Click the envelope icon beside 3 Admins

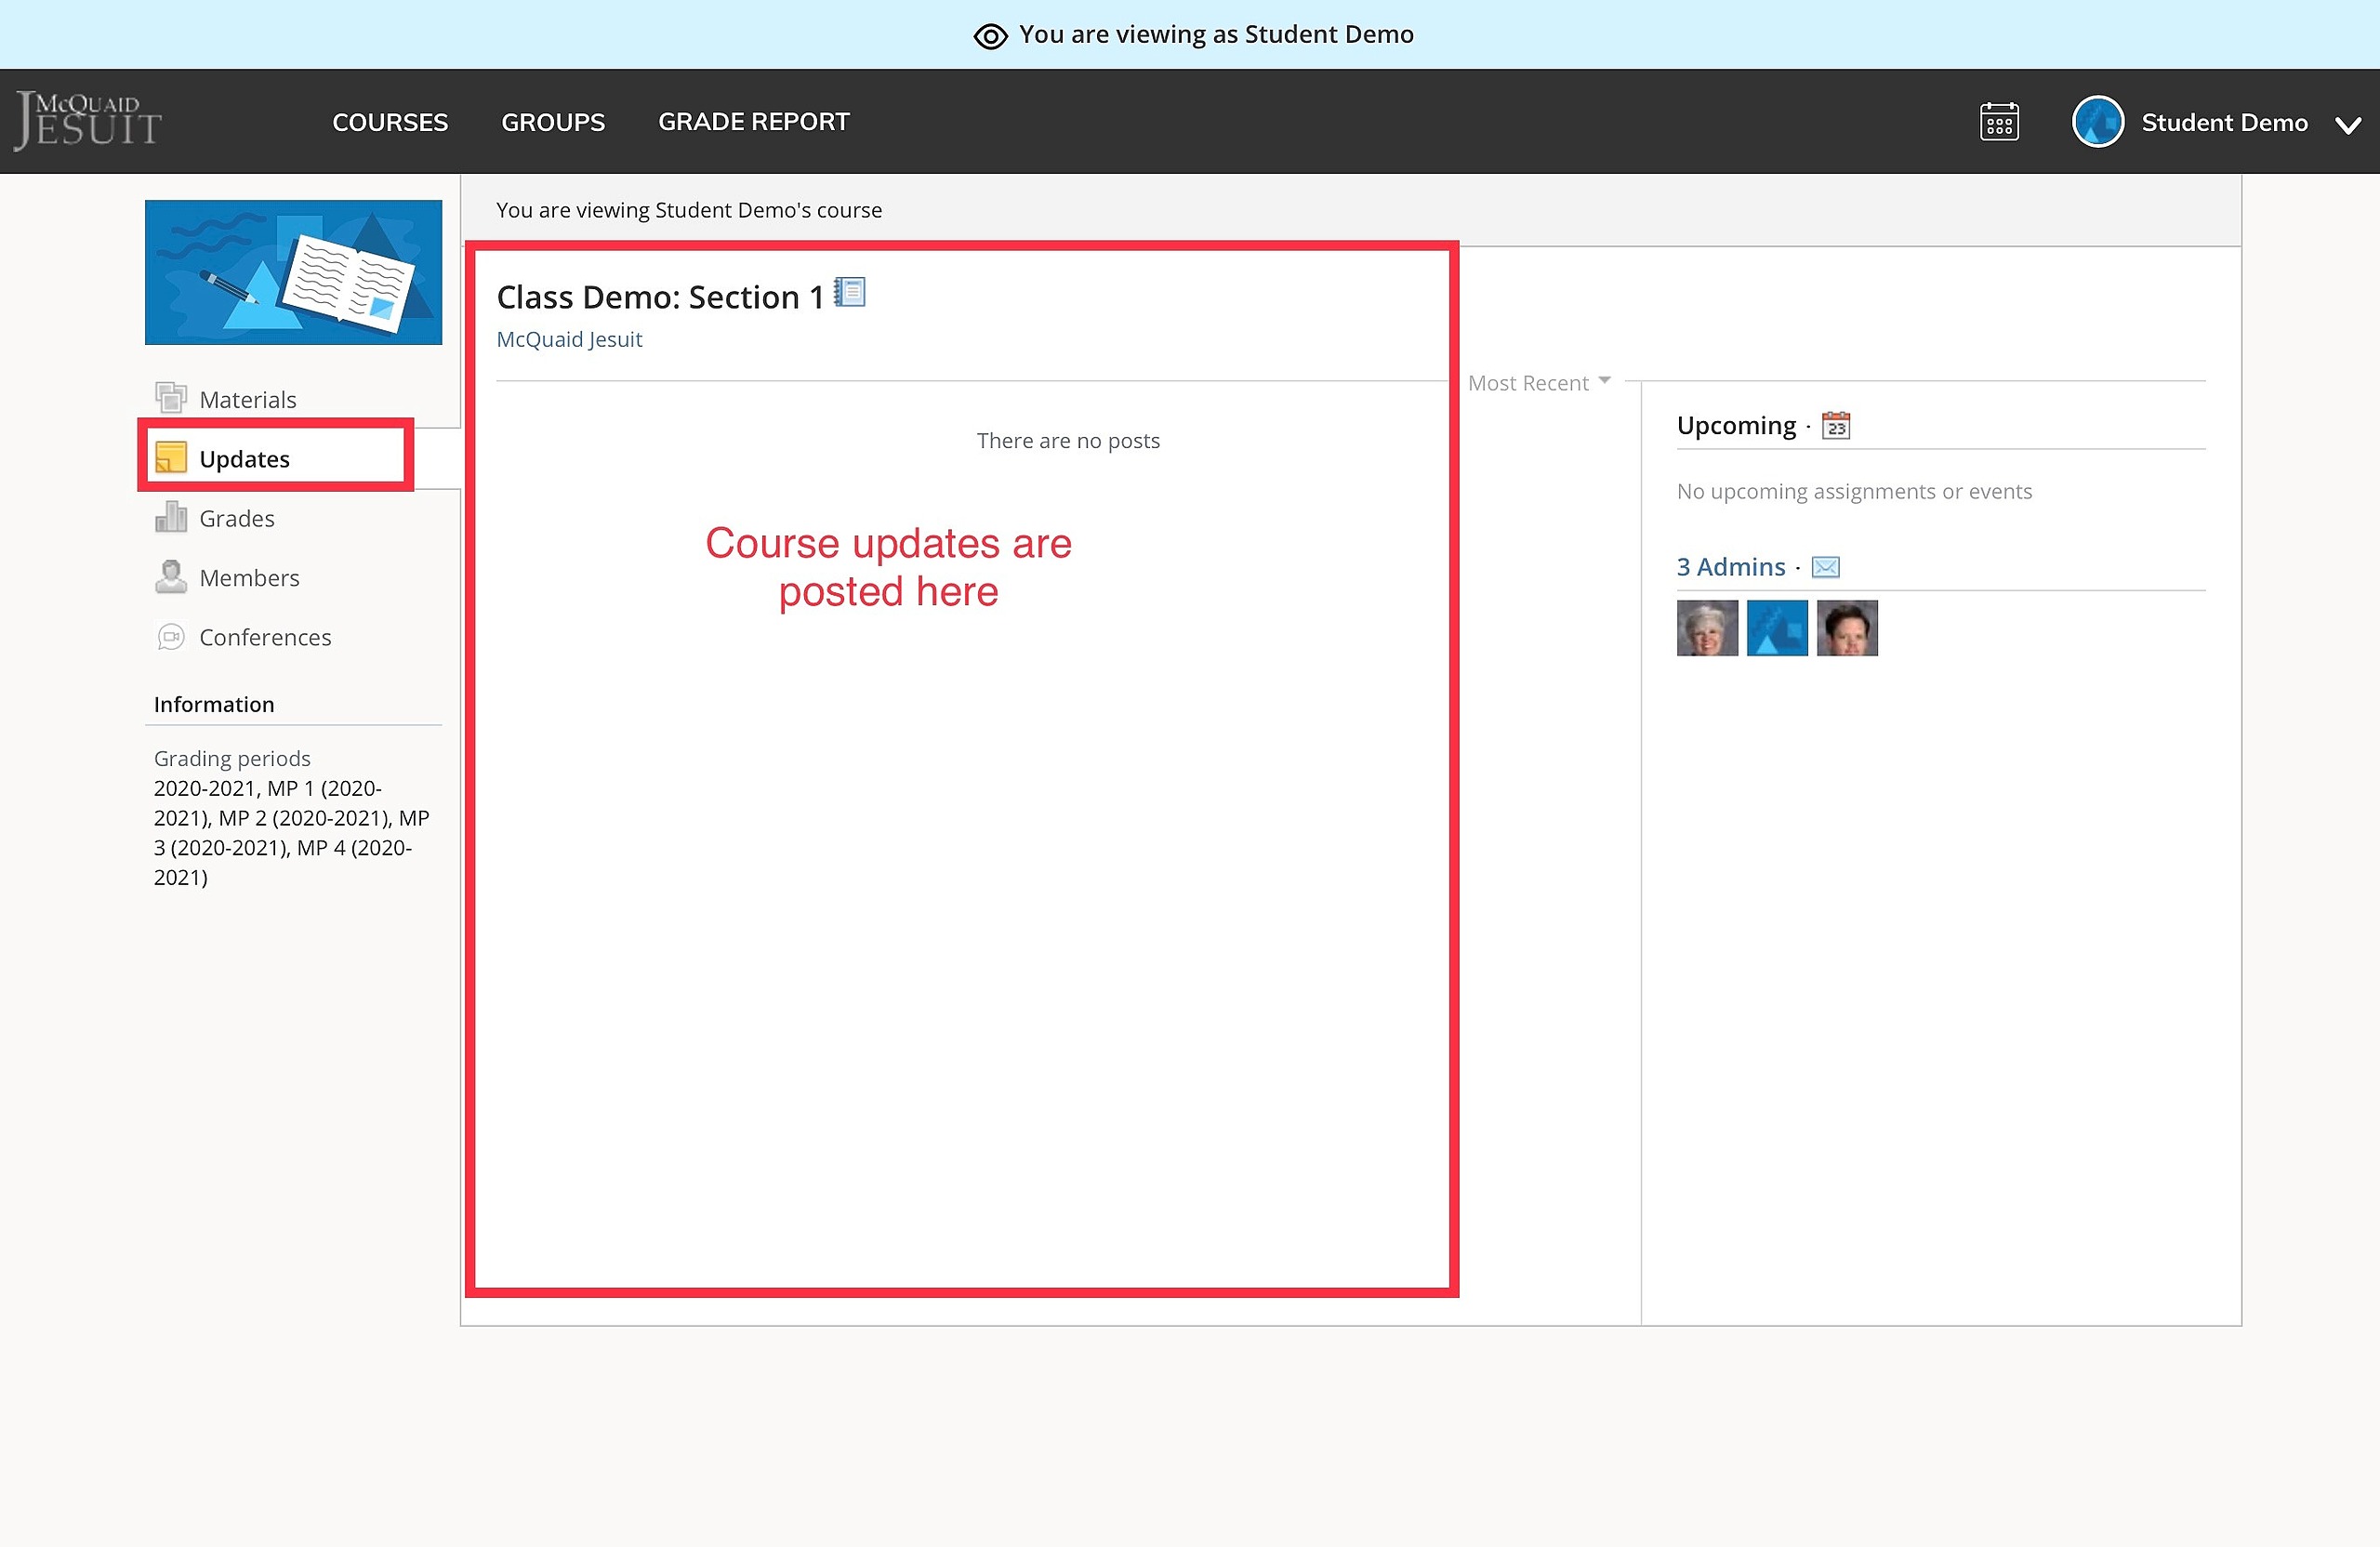tap(1826, 567)
